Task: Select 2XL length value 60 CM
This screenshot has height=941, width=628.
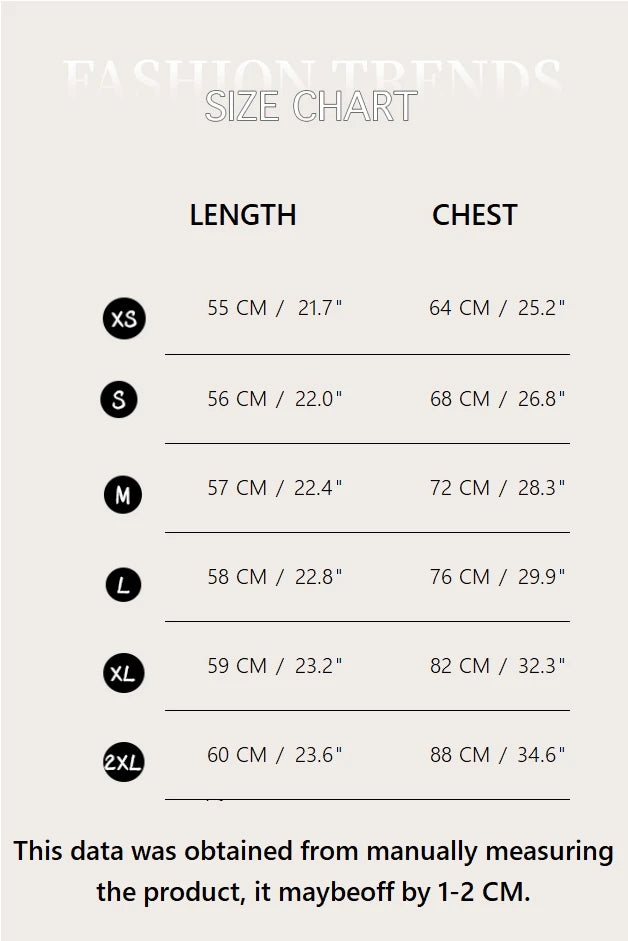Action: (x=237, y=755)
